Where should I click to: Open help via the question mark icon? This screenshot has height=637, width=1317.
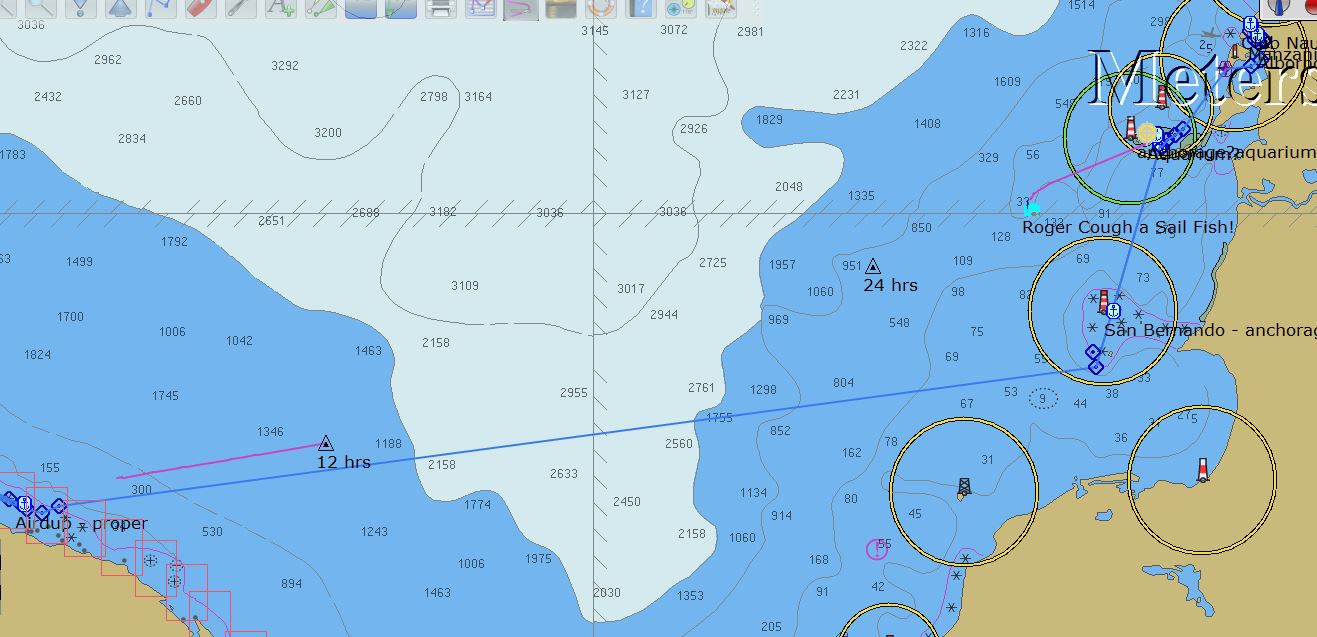click(641, 7)
